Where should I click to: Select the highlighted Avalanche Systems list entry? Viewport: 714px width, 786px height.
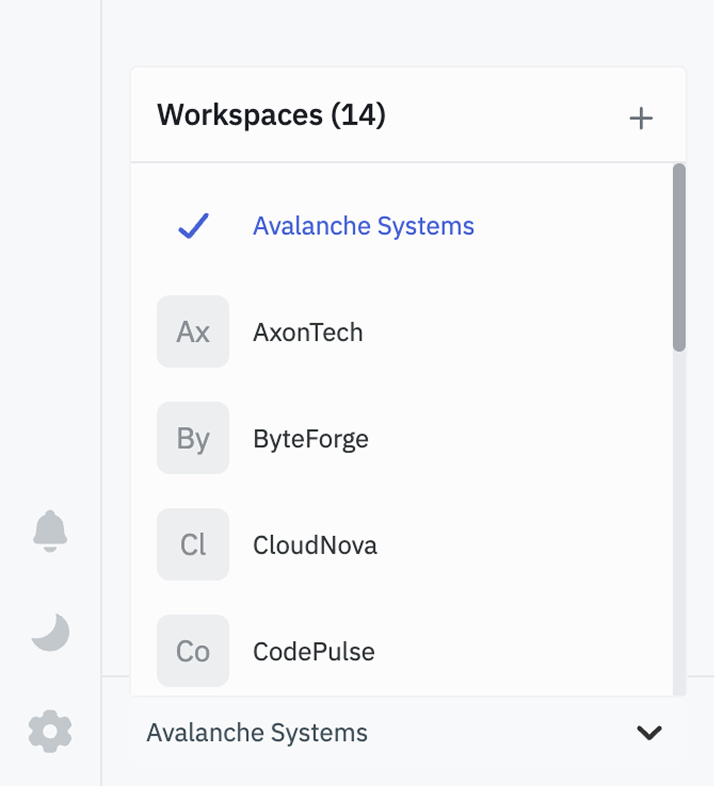[x=363, y=226]
